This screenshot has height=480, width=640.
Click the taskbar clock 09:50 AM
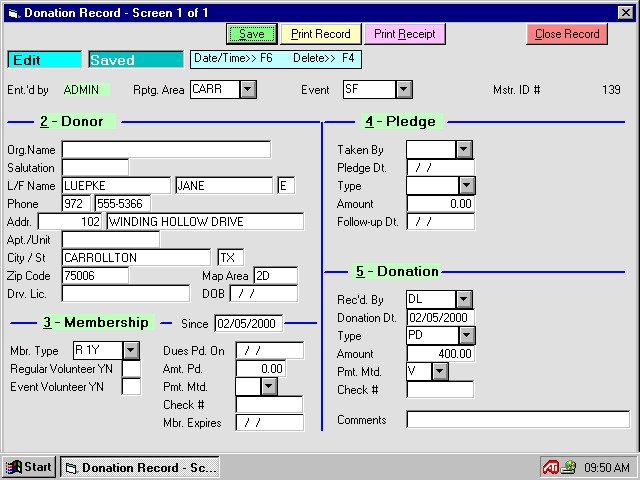click(x=607, y=467)
